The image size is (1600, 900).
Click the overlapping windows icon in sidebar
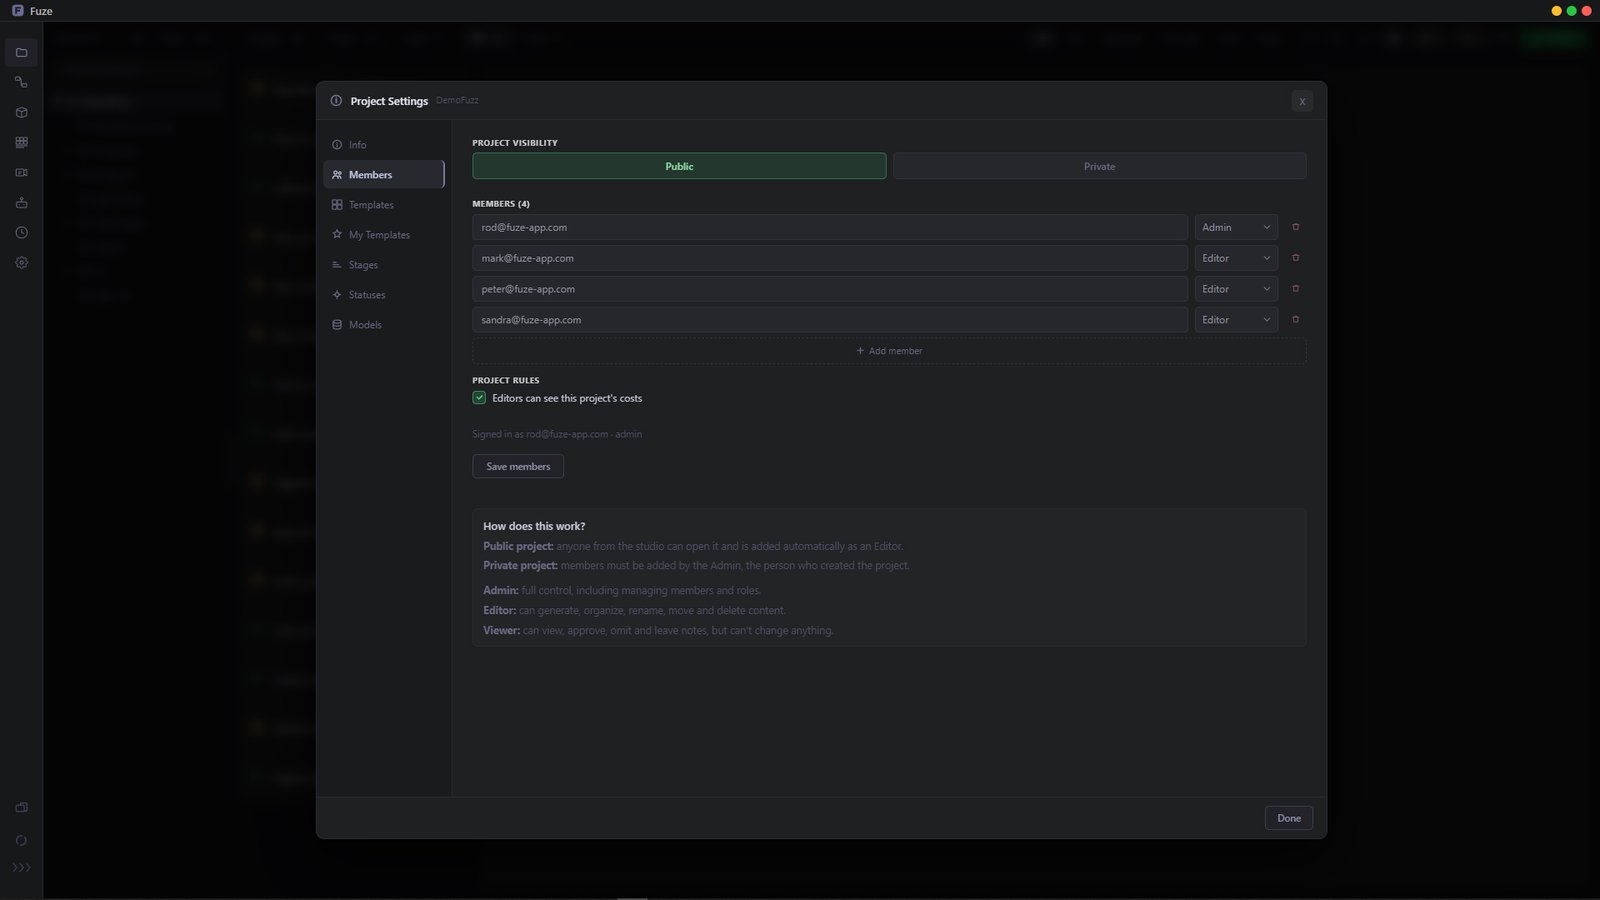pyautogui.click(x=21, y=807)
